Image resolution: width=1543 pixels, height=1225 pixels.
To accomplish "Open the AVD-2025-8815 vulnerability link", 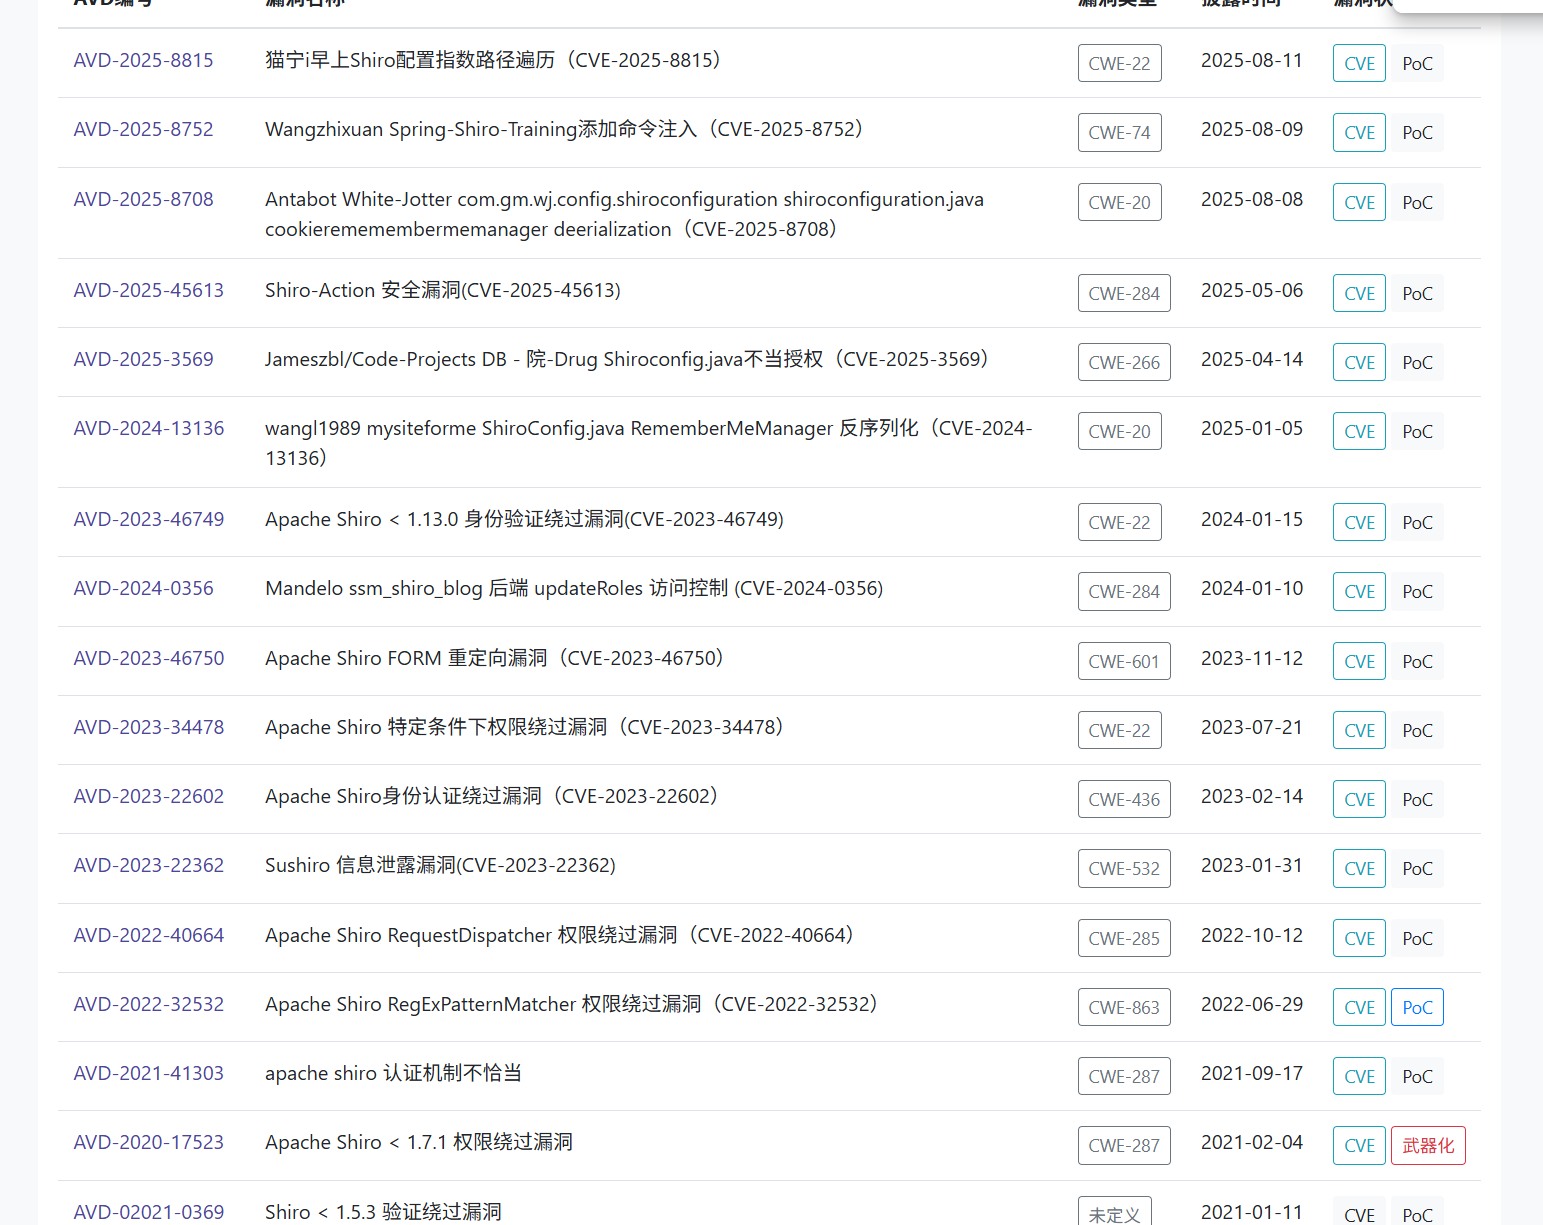I will [x=143, y=60].
